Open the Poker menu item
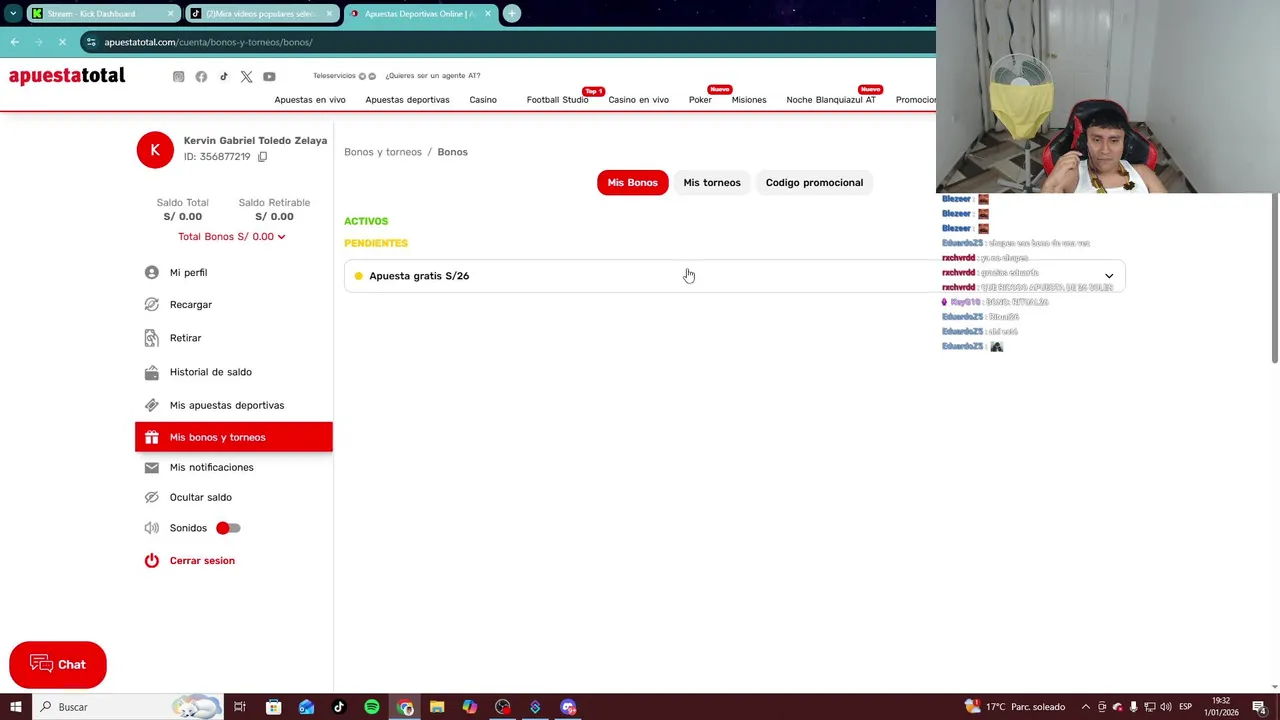 pos(700,100)
